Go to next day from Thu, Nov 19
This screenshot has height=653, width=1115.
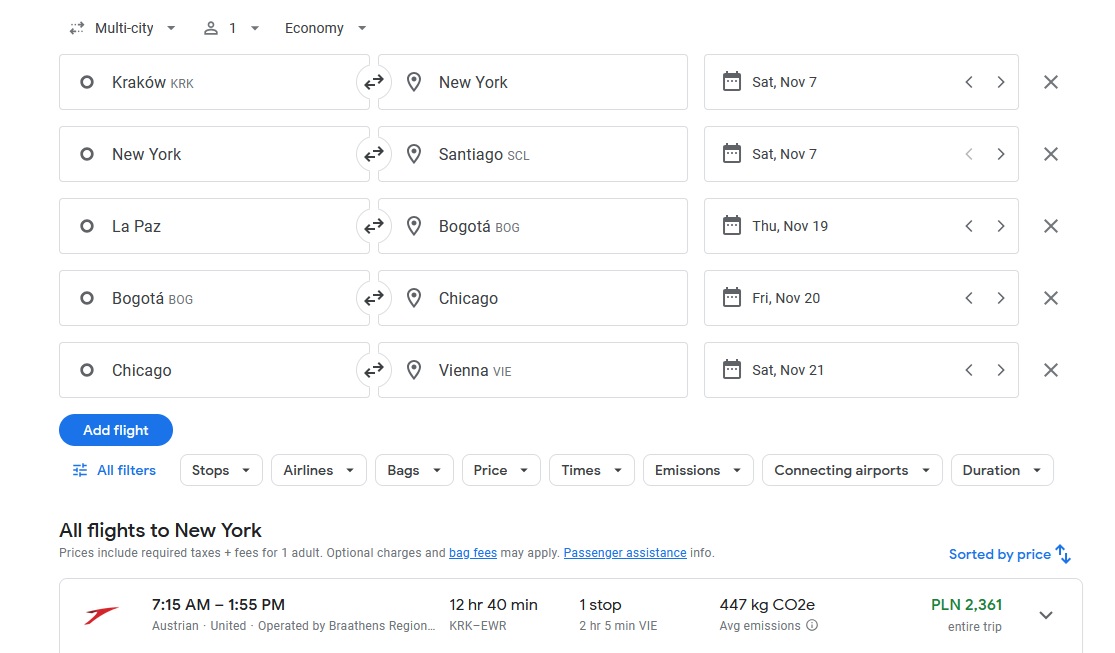1001,226
